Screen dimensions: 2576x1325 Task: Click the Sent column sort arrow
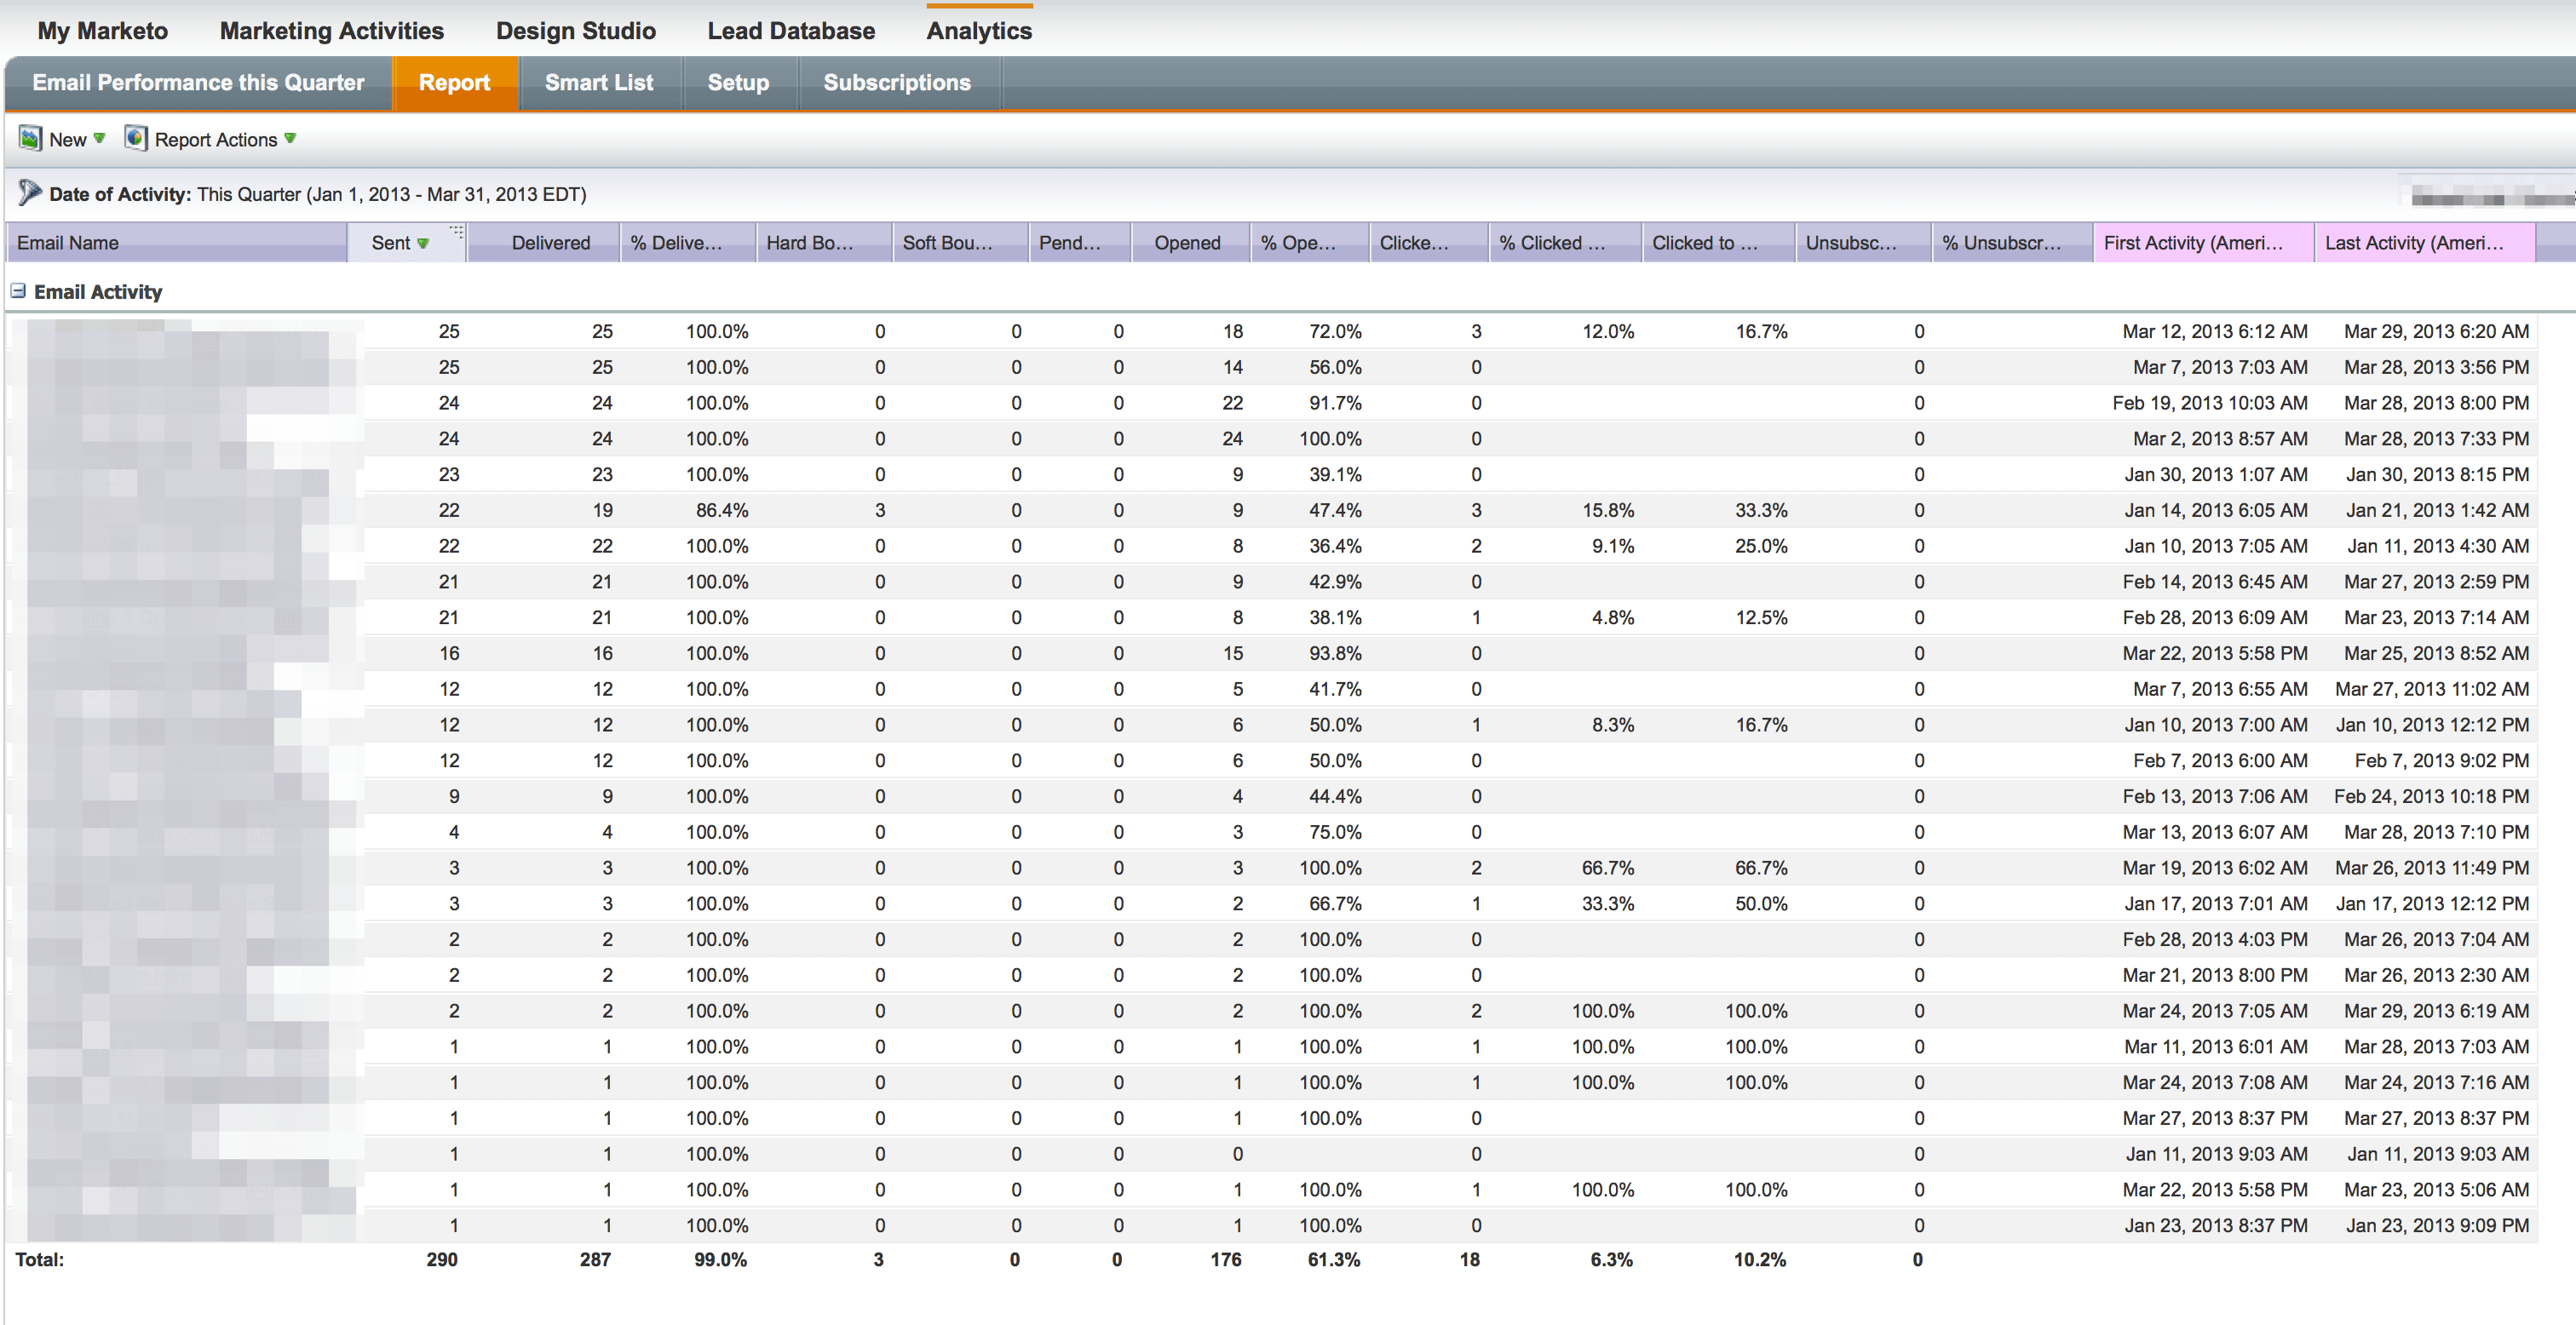click(423, 244)
